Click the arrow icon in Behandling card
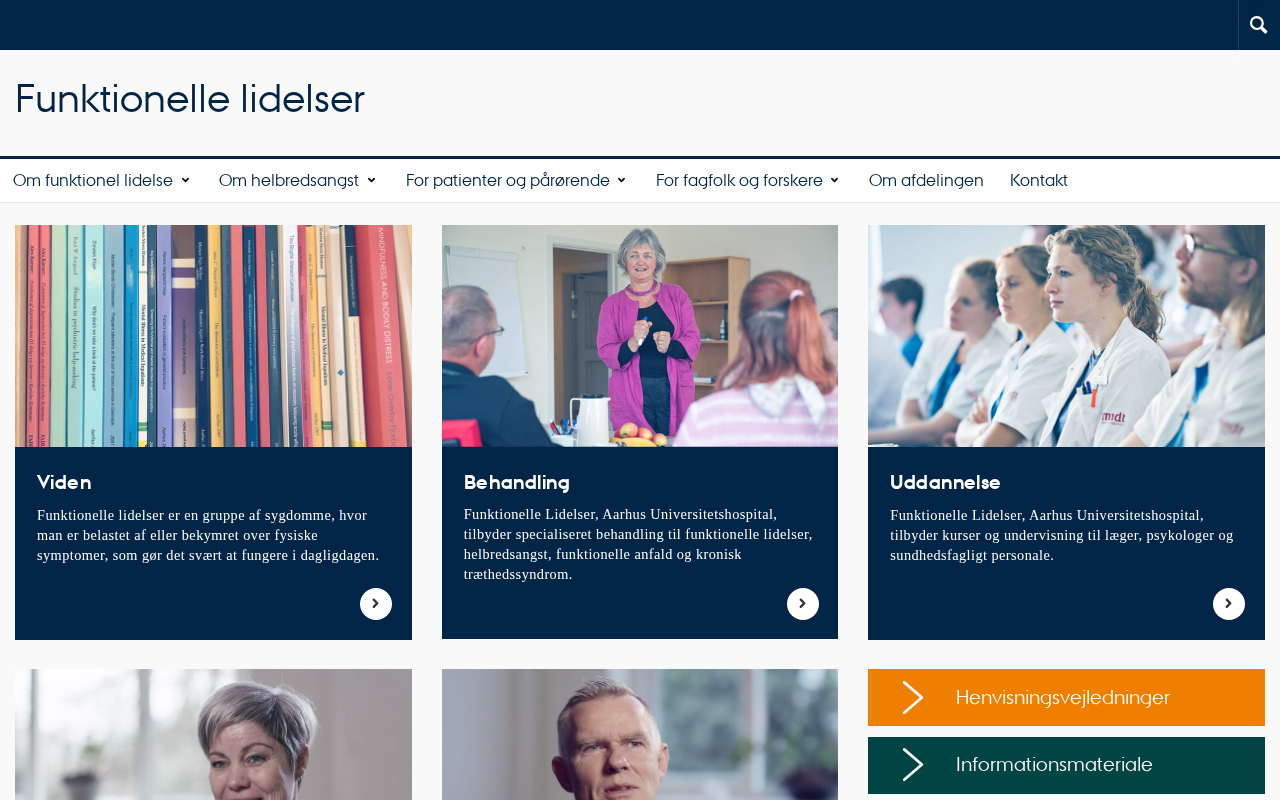 (803, 604)
